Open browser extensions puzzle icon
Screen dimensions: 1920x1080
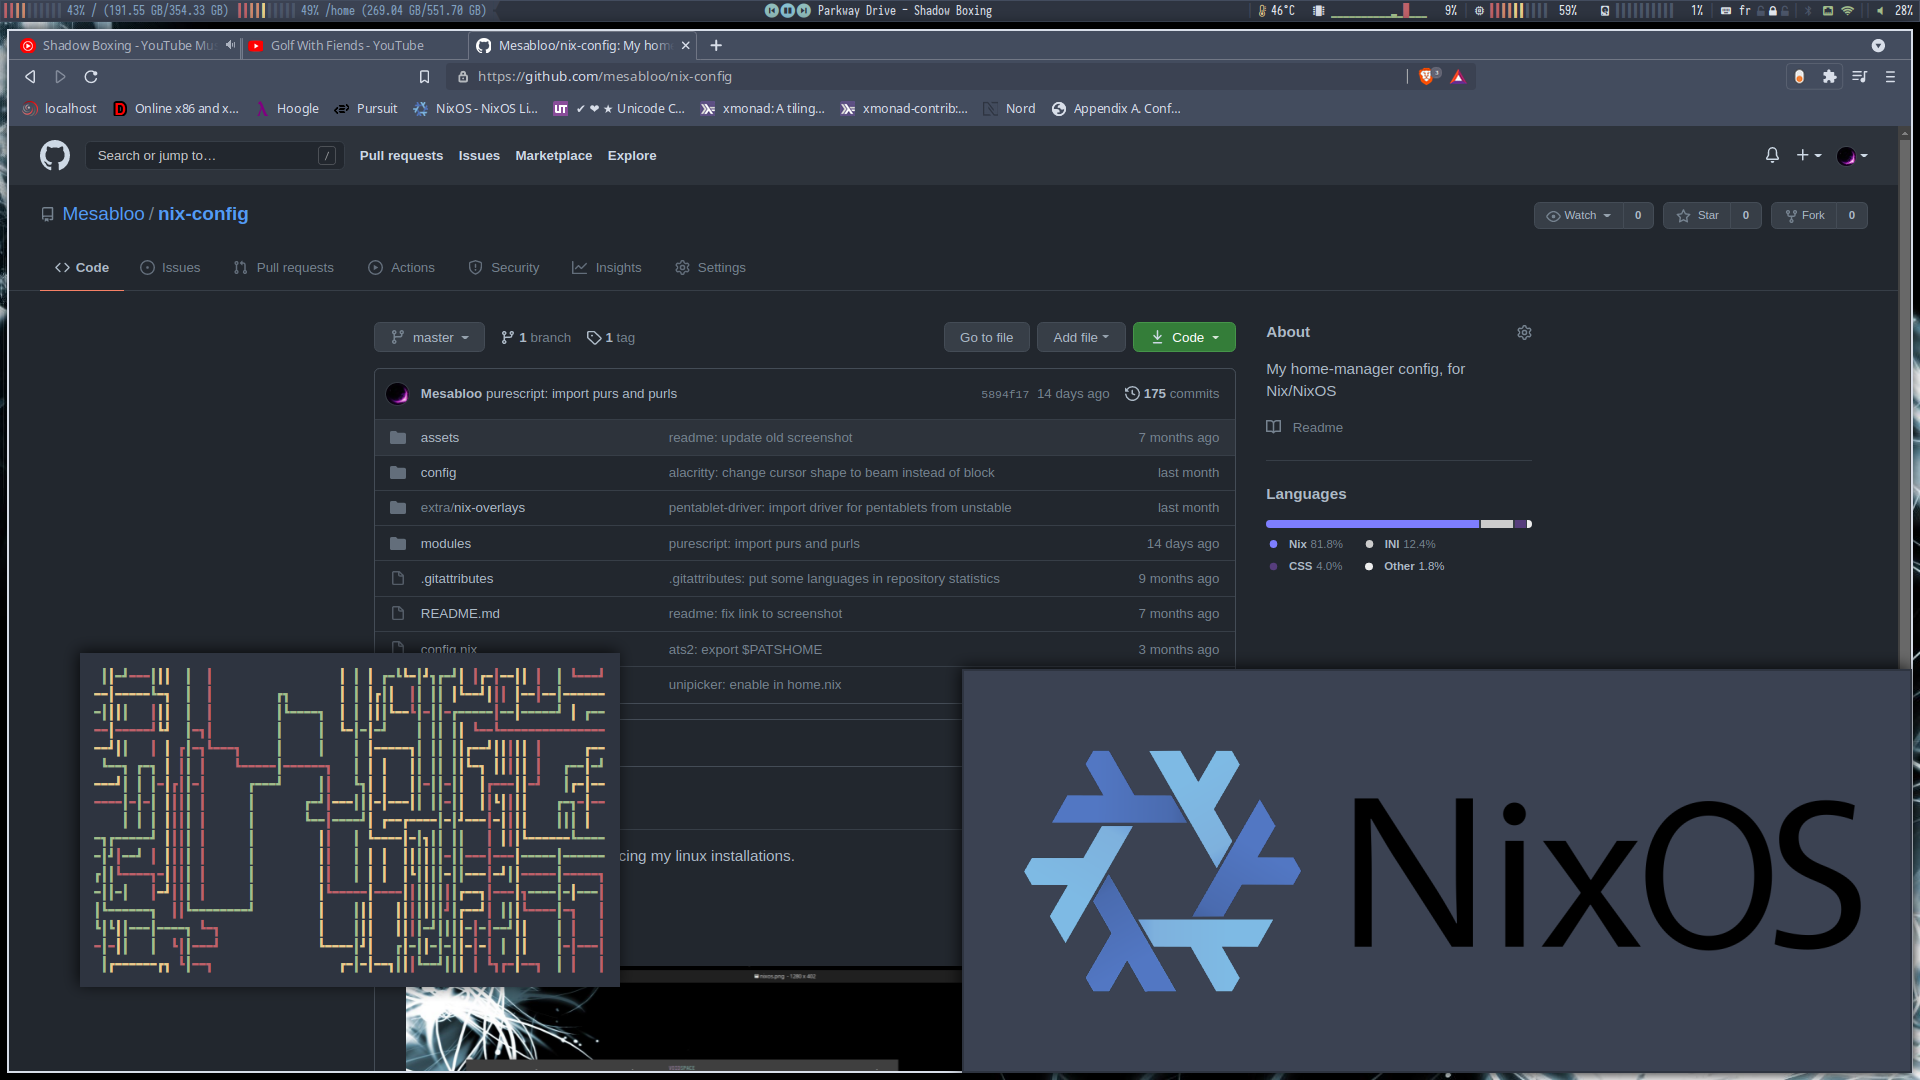tap(1829, 77)
